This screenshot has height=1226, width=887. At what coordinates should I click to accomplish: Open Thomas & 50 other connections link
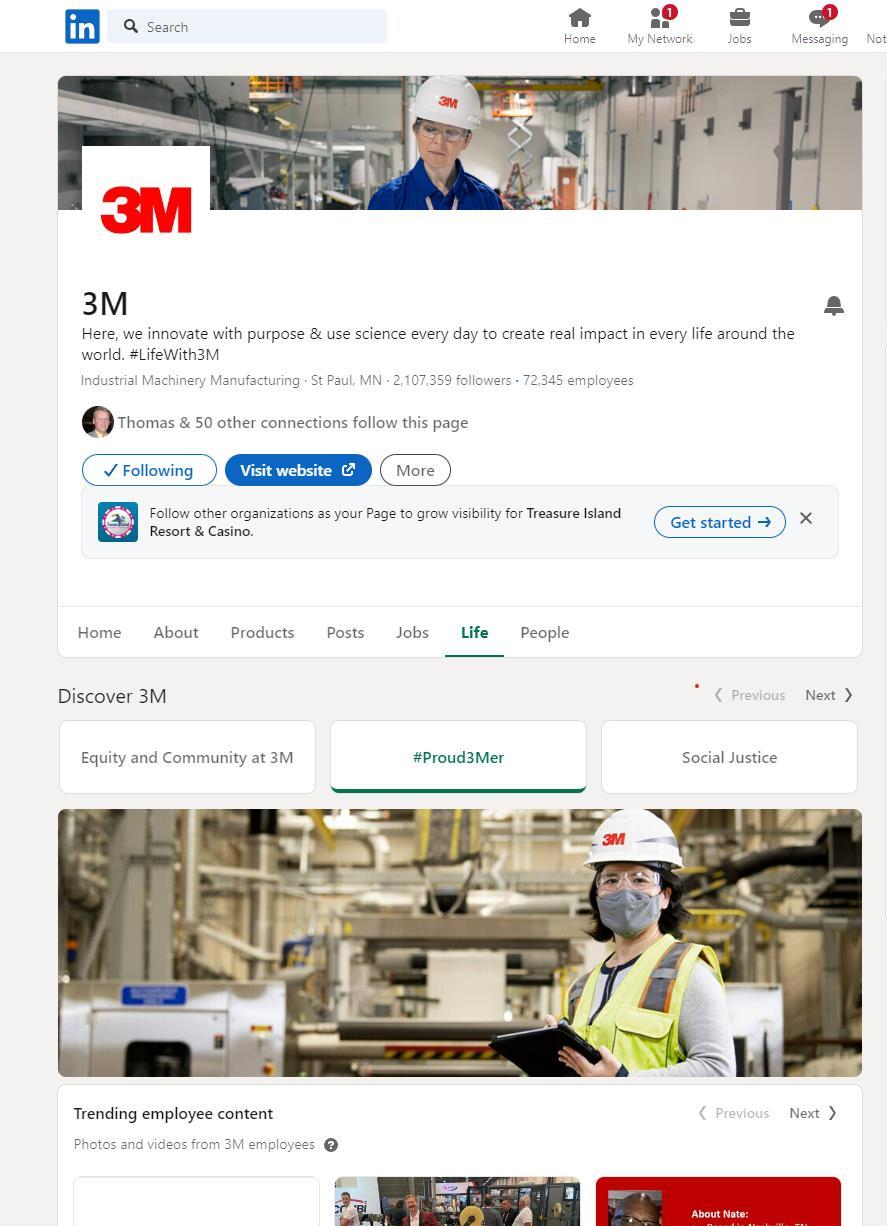tap(293, 422)
